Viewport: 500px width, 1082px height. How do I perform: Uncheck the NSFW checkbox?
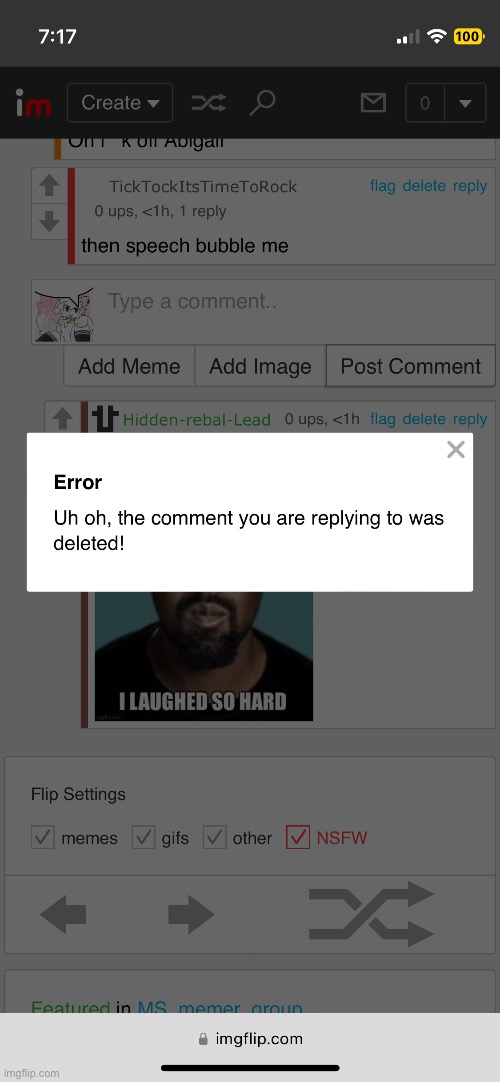pos(298,837)
